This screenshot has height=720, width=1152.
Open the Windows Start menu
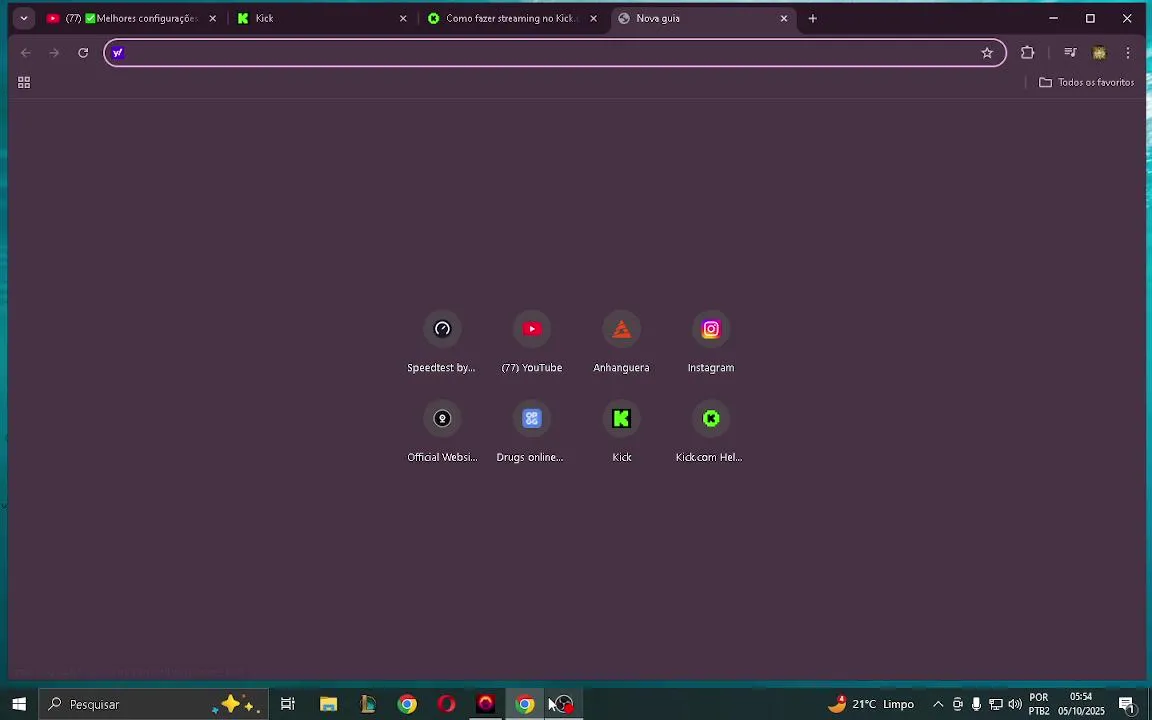(19, 705)
